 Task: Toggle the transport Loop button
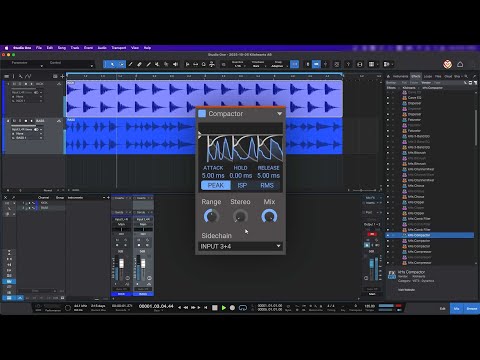(243, 308)
